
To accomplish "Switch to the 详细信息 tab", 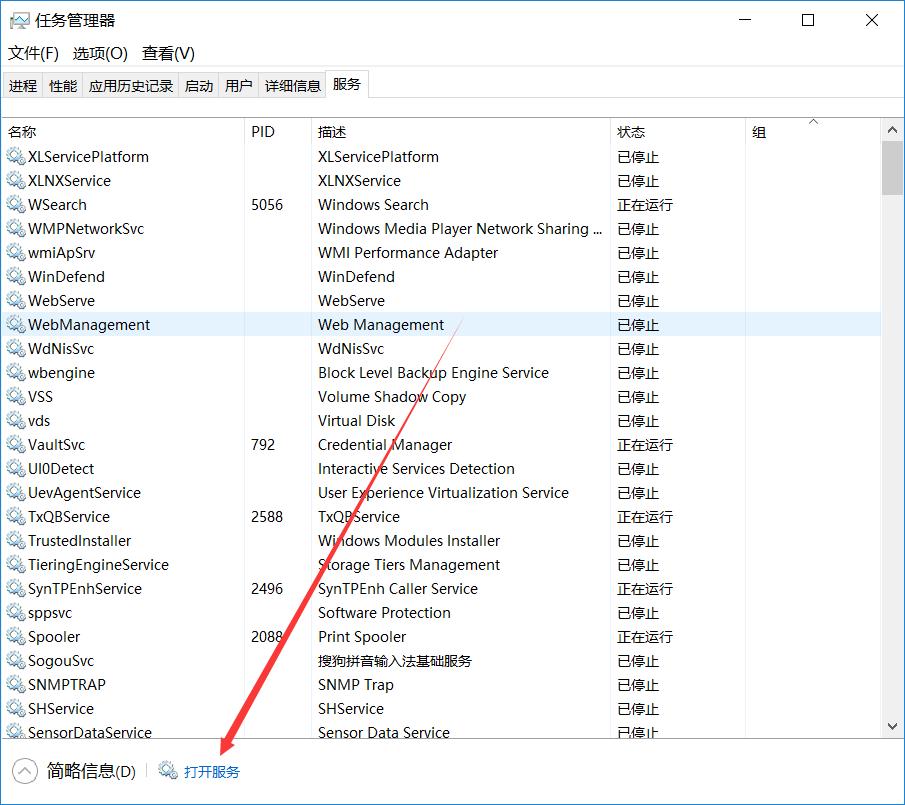I will (x=292, y=85).
